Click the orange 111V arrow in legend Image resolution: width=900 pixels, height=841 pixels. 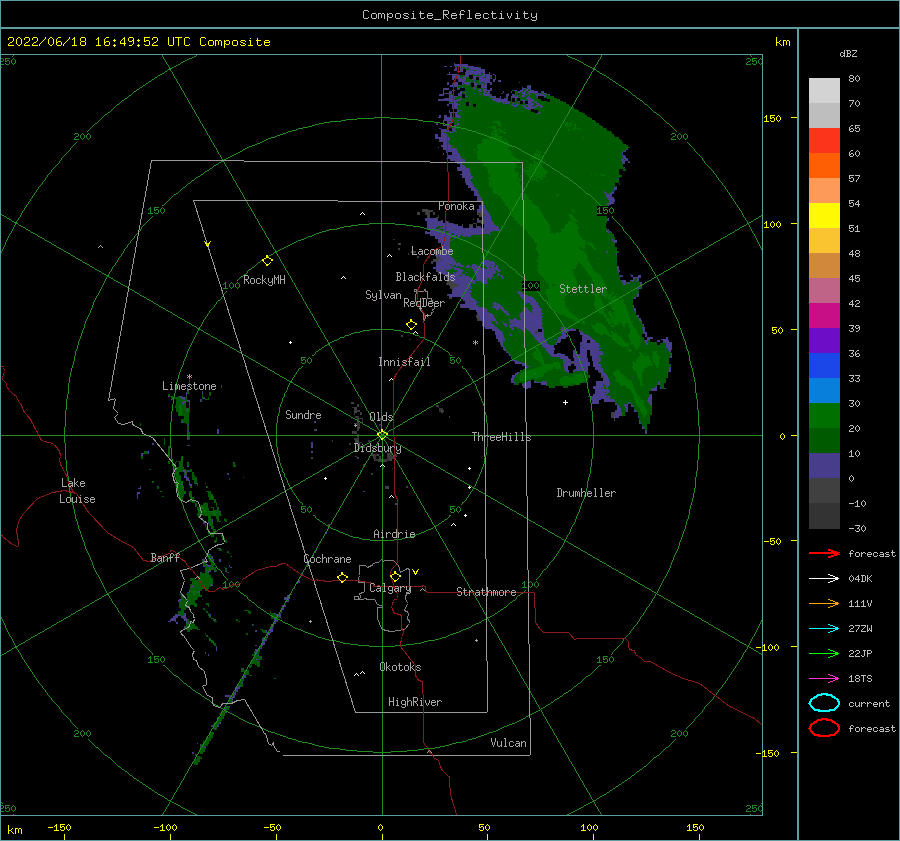pos(824,603)
